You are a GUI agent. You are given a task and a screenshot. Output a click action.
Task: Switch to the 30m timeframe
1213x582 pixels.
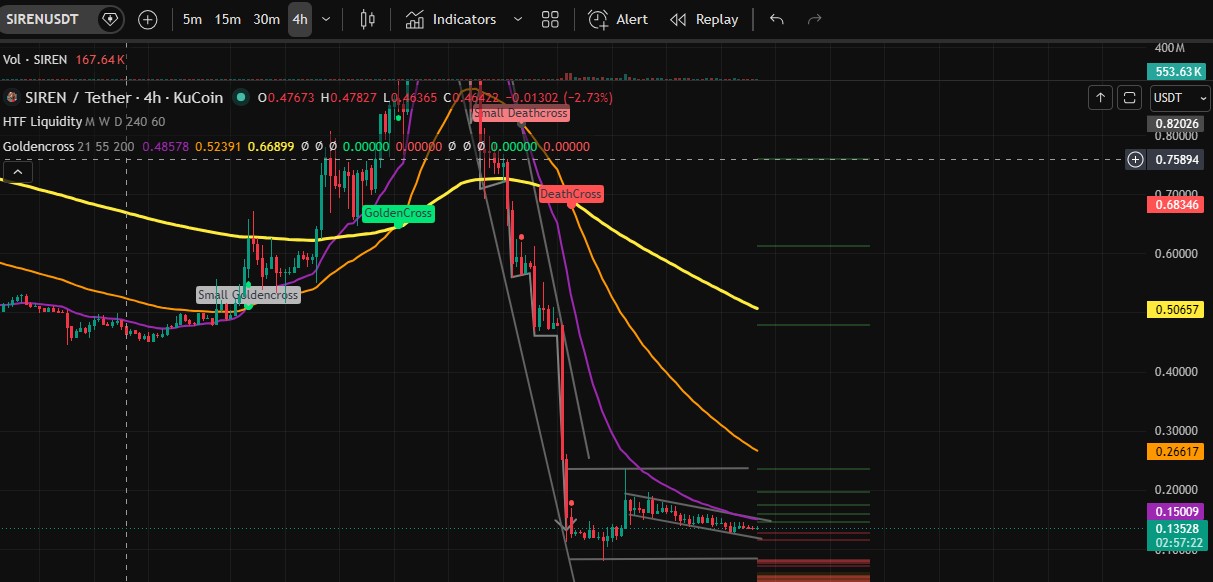[x=266, y=19]
